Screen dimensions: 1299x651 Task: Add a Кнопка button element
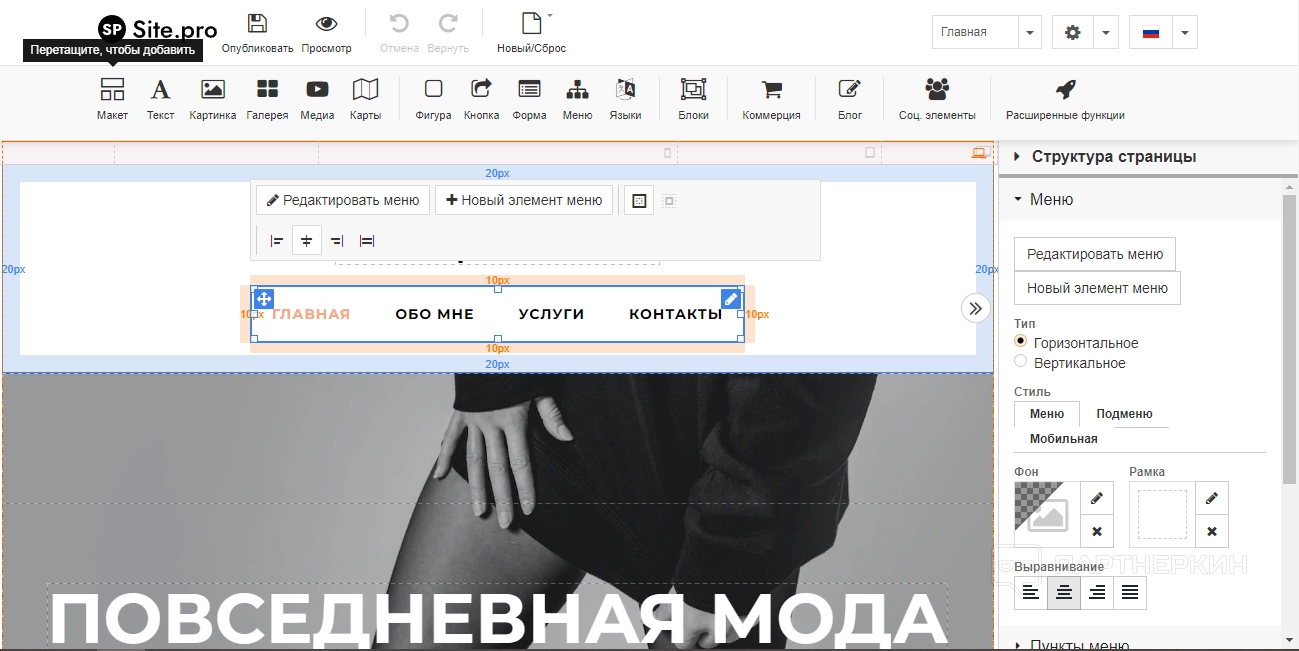click(481, 99)
